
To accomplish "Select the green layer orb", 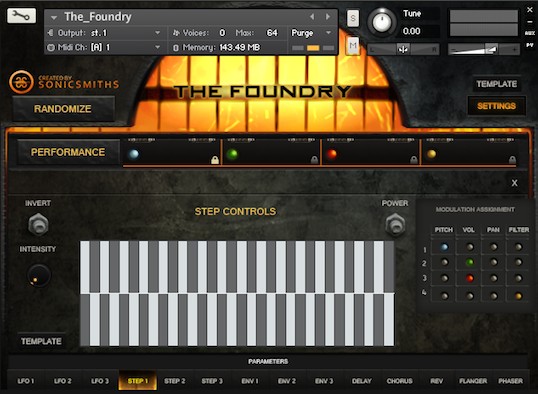I will pyautogui.click(x=232, y=154).
